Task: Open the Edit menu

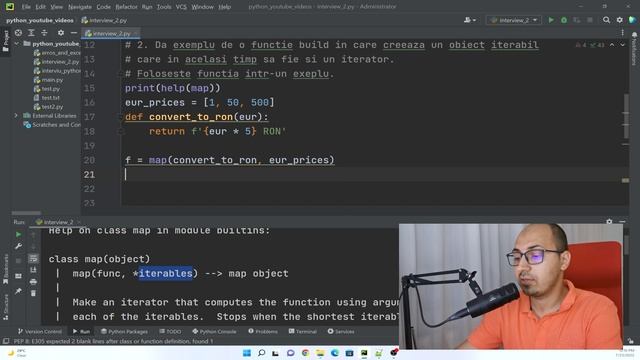Action: (x=40, y=7)
